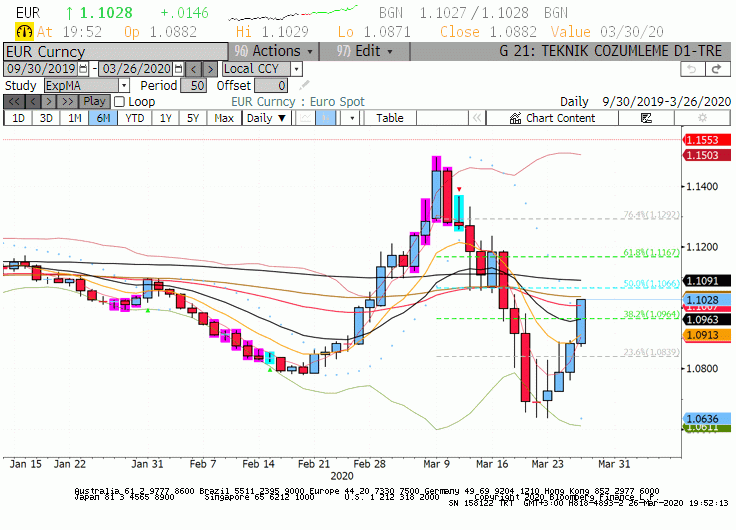Click the Period input field
This screenshot has width=736, height=530.
(193, 85)
